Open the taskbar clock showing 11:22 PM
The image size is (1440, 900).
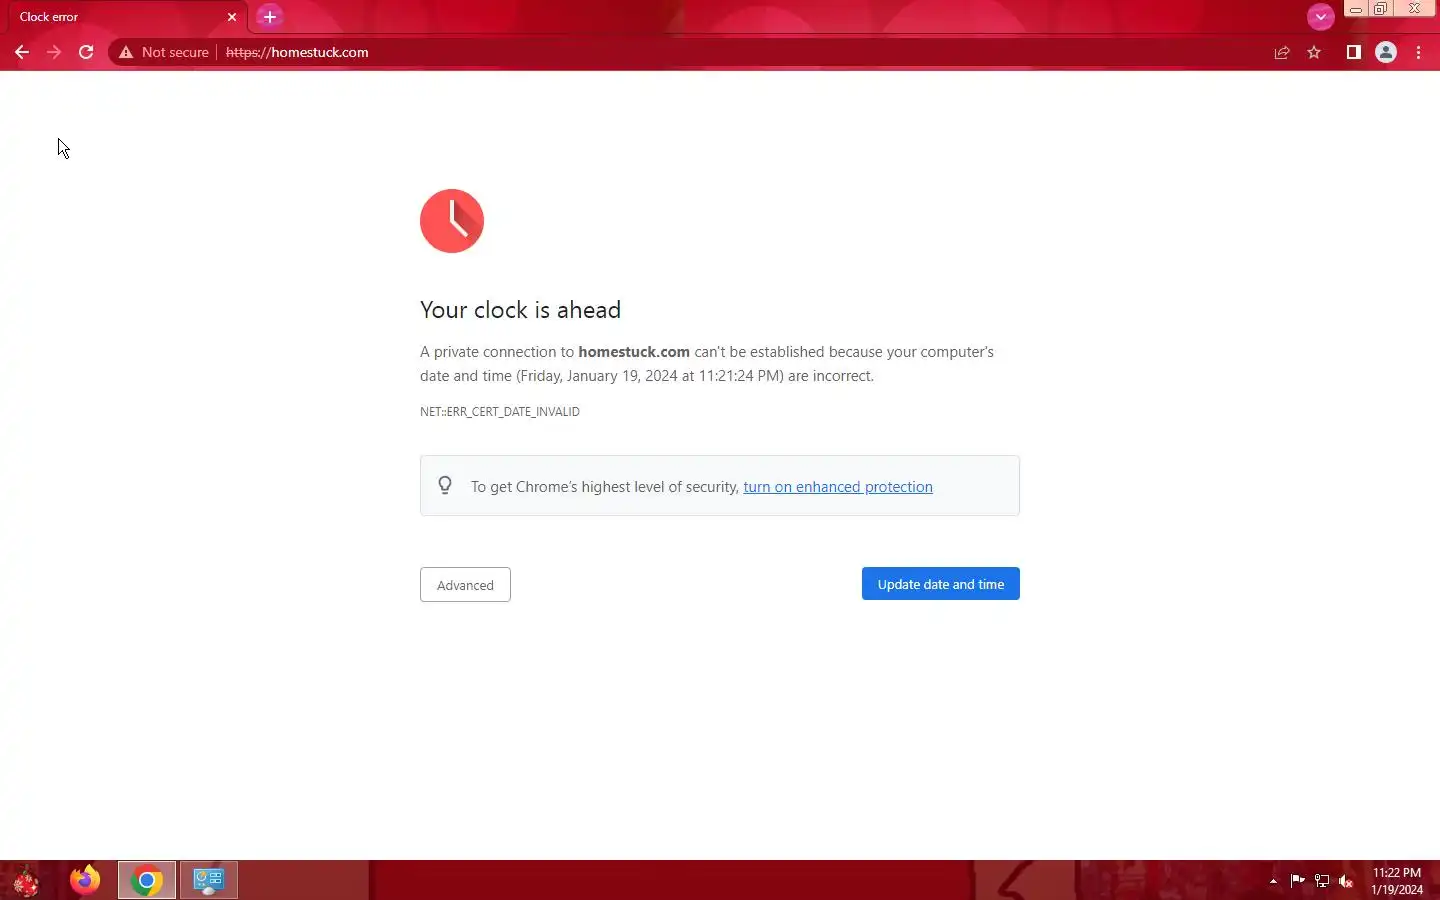click(x=1397, y=881)
